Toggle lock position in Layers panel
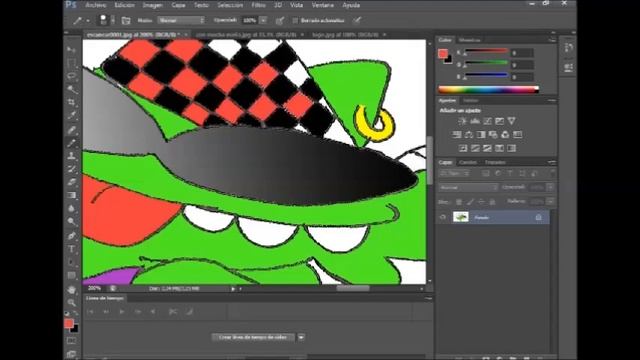640x360 pixels. 481,201
